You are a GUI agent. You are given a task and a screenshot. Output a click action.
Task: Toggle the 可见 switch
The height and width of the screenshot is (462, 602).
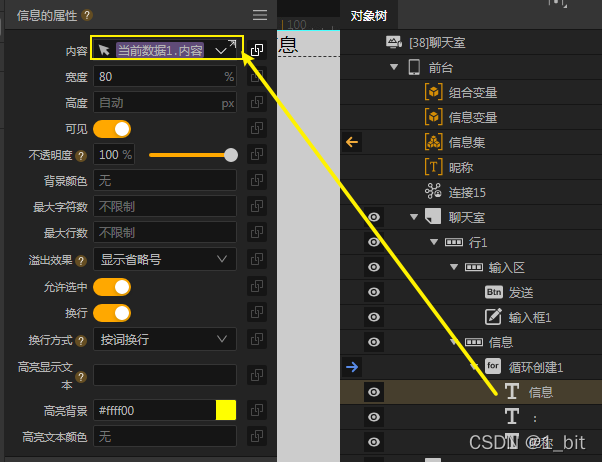(x=112, y=129)
